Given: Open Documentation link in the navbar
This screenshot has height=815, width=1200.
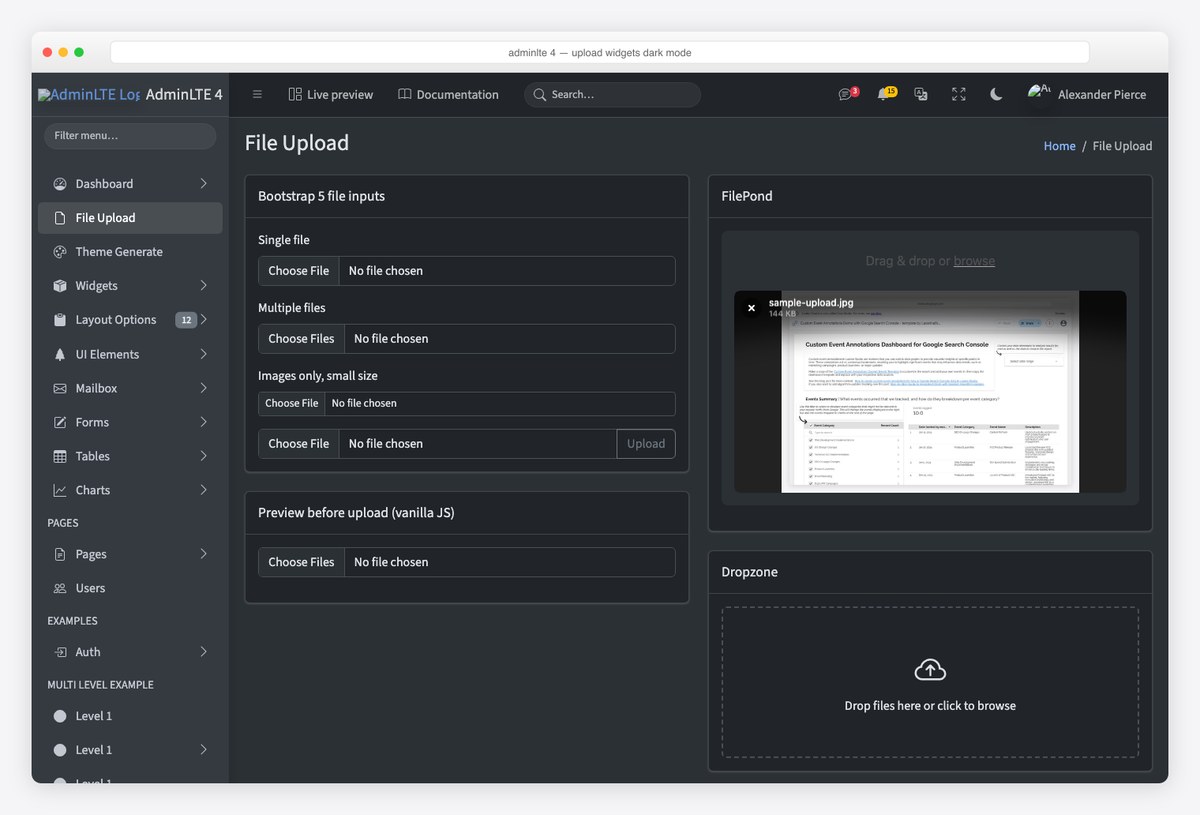Looking at the screenshot, I should 448,94.
